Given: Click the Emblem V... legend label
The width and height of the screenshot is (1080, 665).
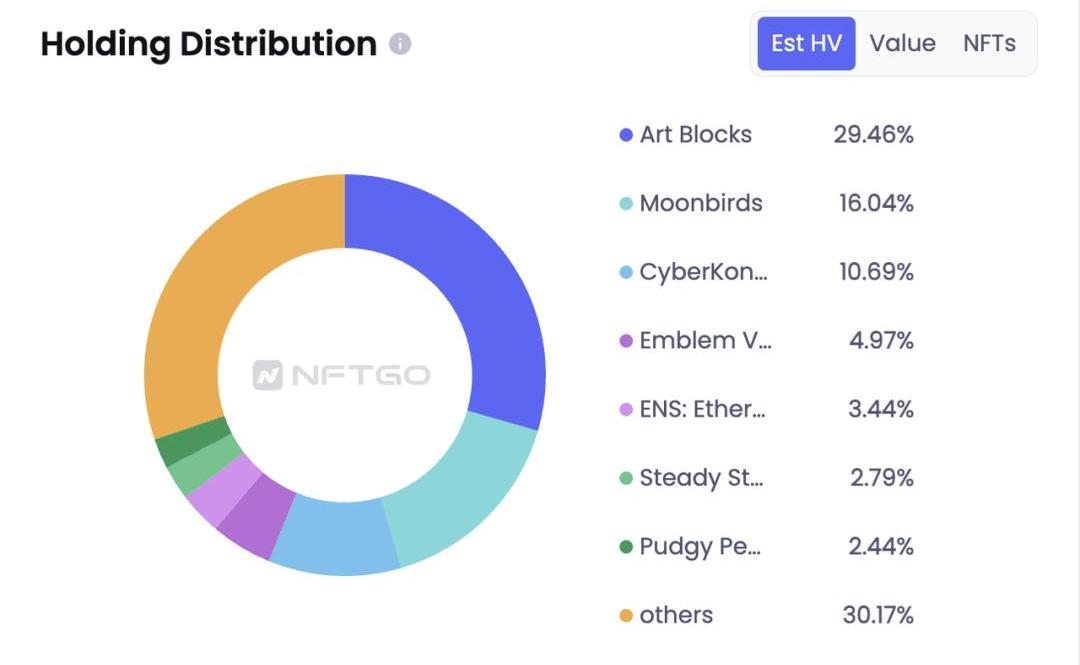Looking at the screenshot, I should tap(705, 341).
